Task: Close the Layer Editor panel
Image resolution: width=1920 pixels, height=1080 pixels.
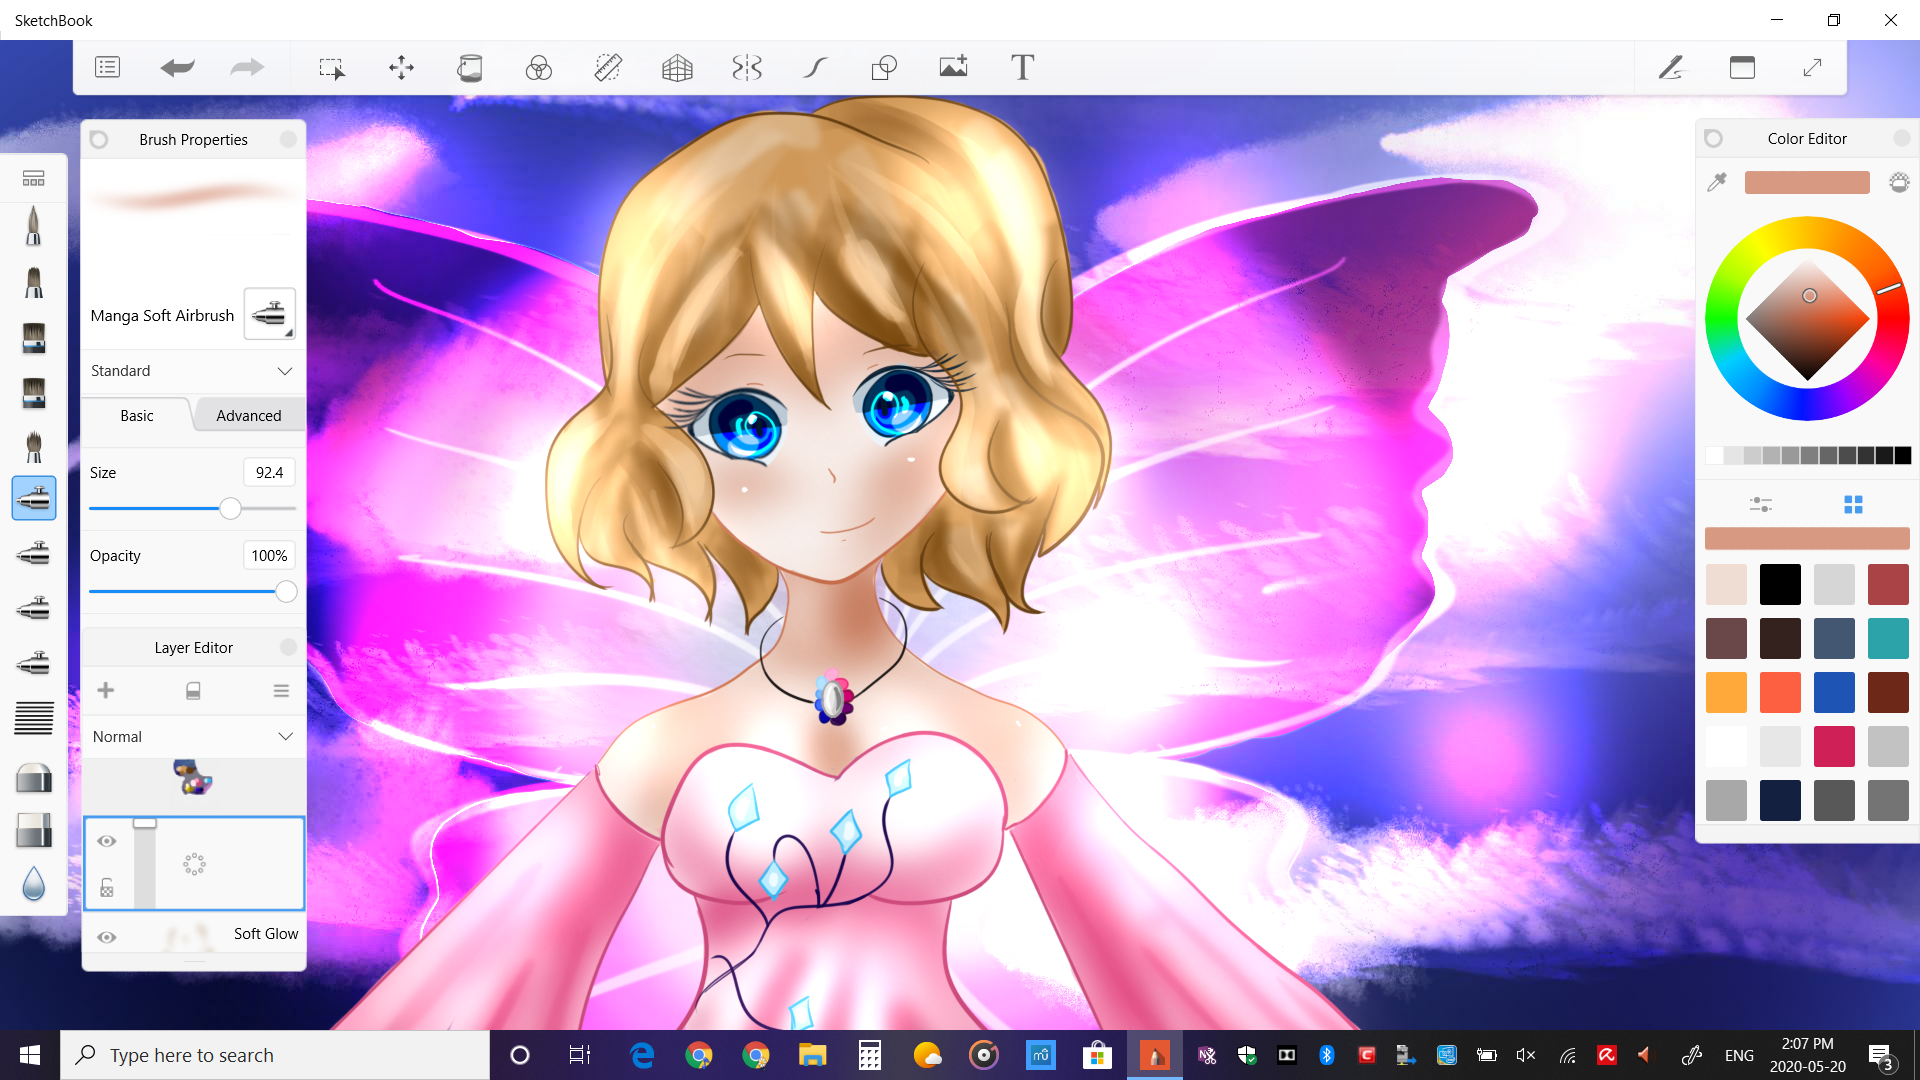Action: pos(289,647)
